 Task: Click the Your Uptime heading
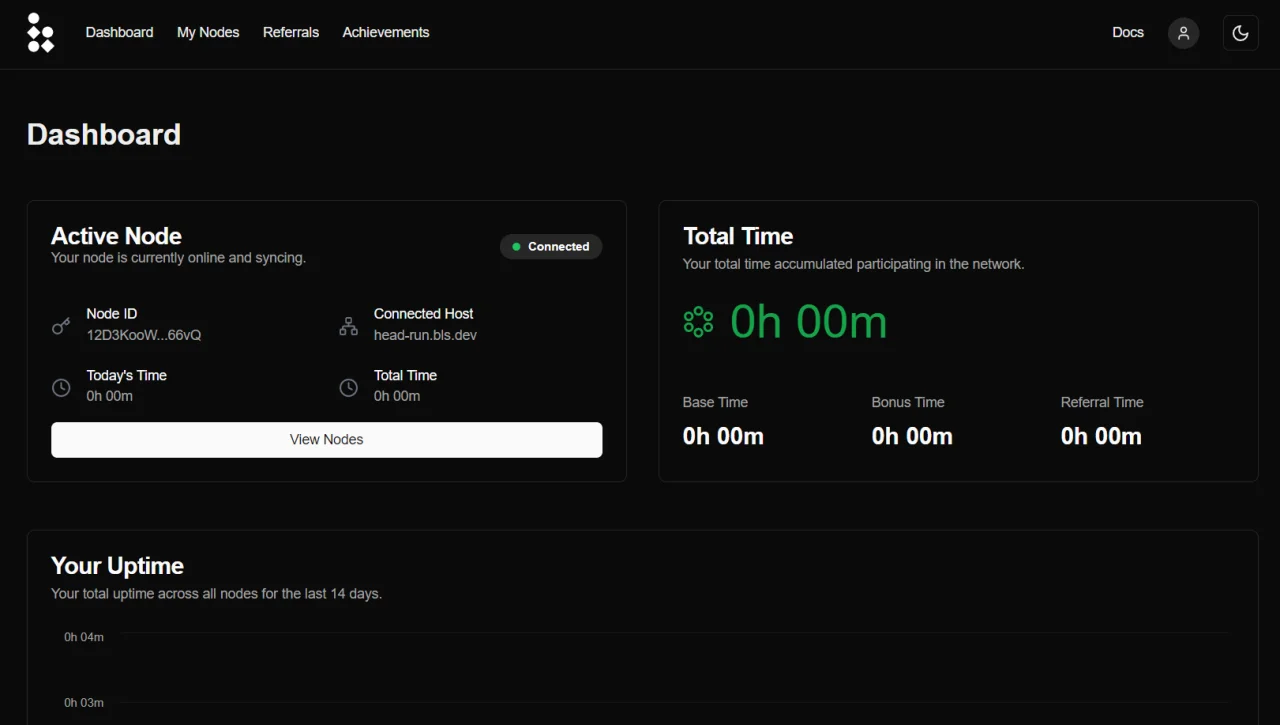pos(117,566)
